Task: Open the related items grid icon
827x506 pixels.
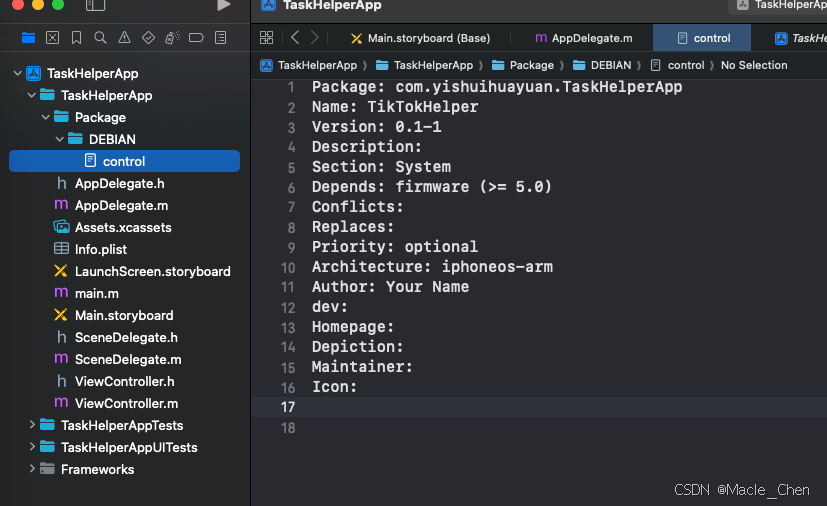Action: coord(266,37)
